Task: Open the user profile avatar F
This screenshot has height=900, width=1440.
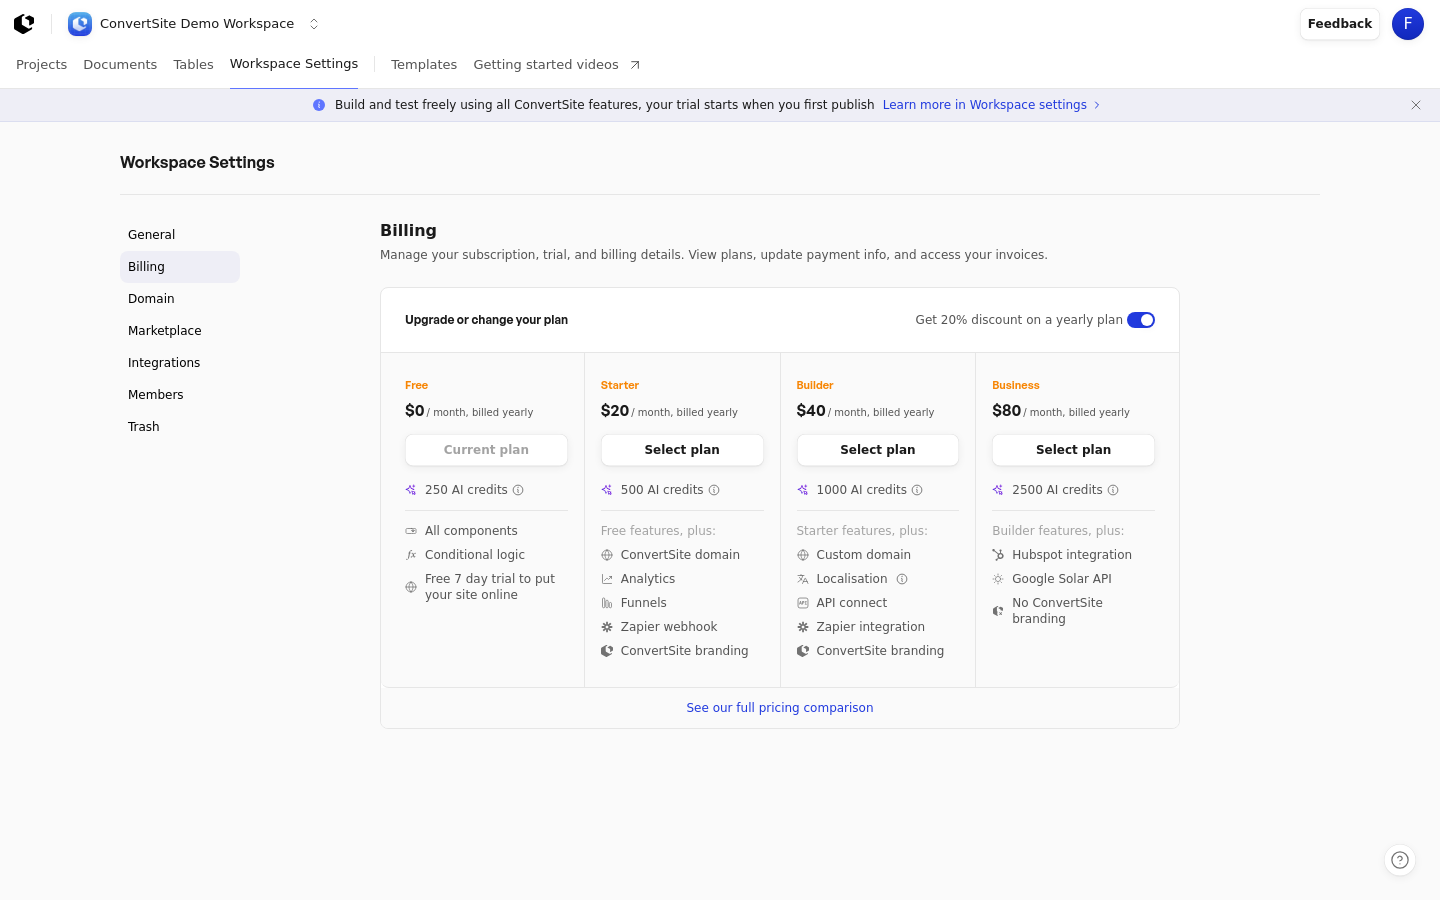Action: click(x=1408, y=24)
